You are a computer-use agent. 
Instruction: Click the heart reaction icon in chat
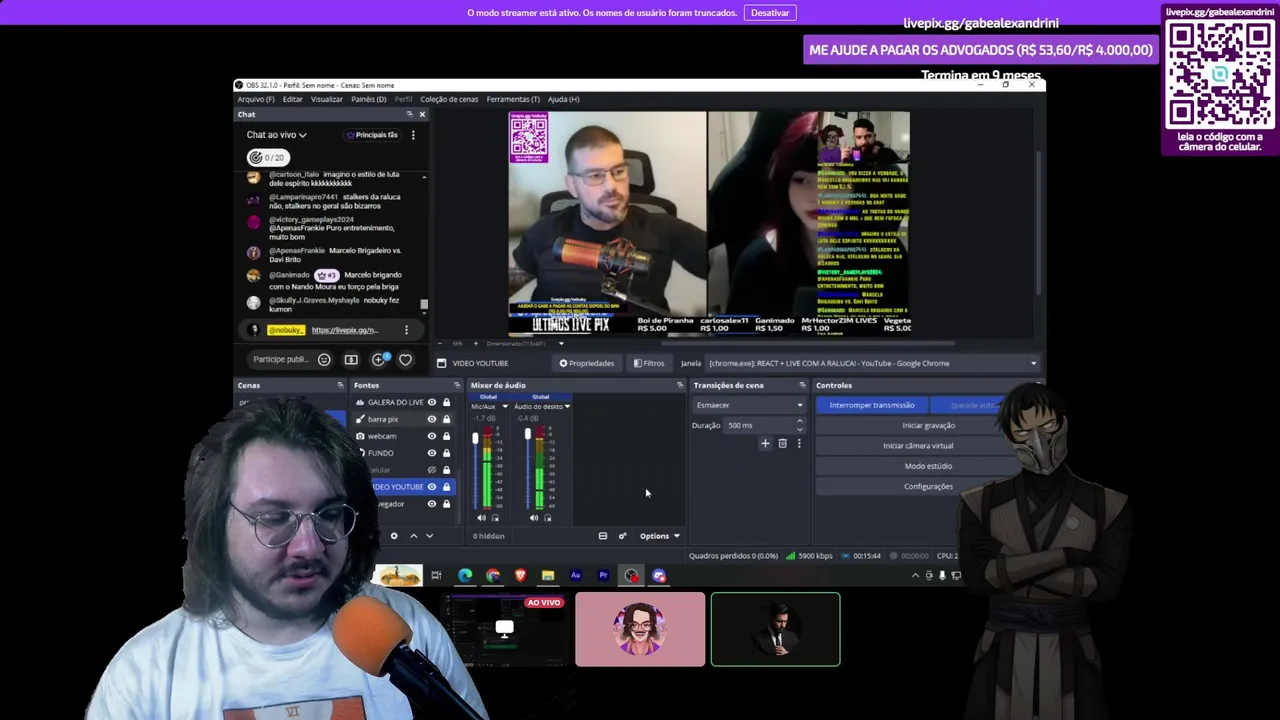[x=405, y=360]
